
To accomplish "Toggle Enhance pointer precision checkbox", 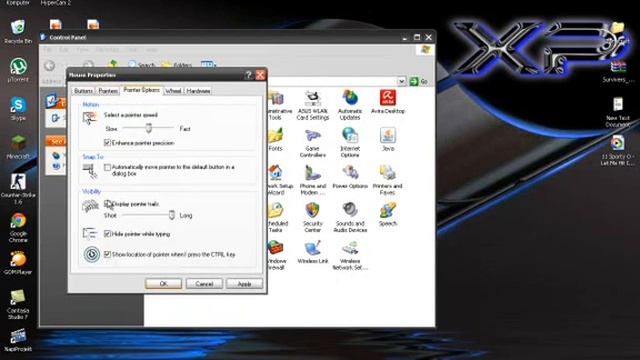I will click(107, 143).
